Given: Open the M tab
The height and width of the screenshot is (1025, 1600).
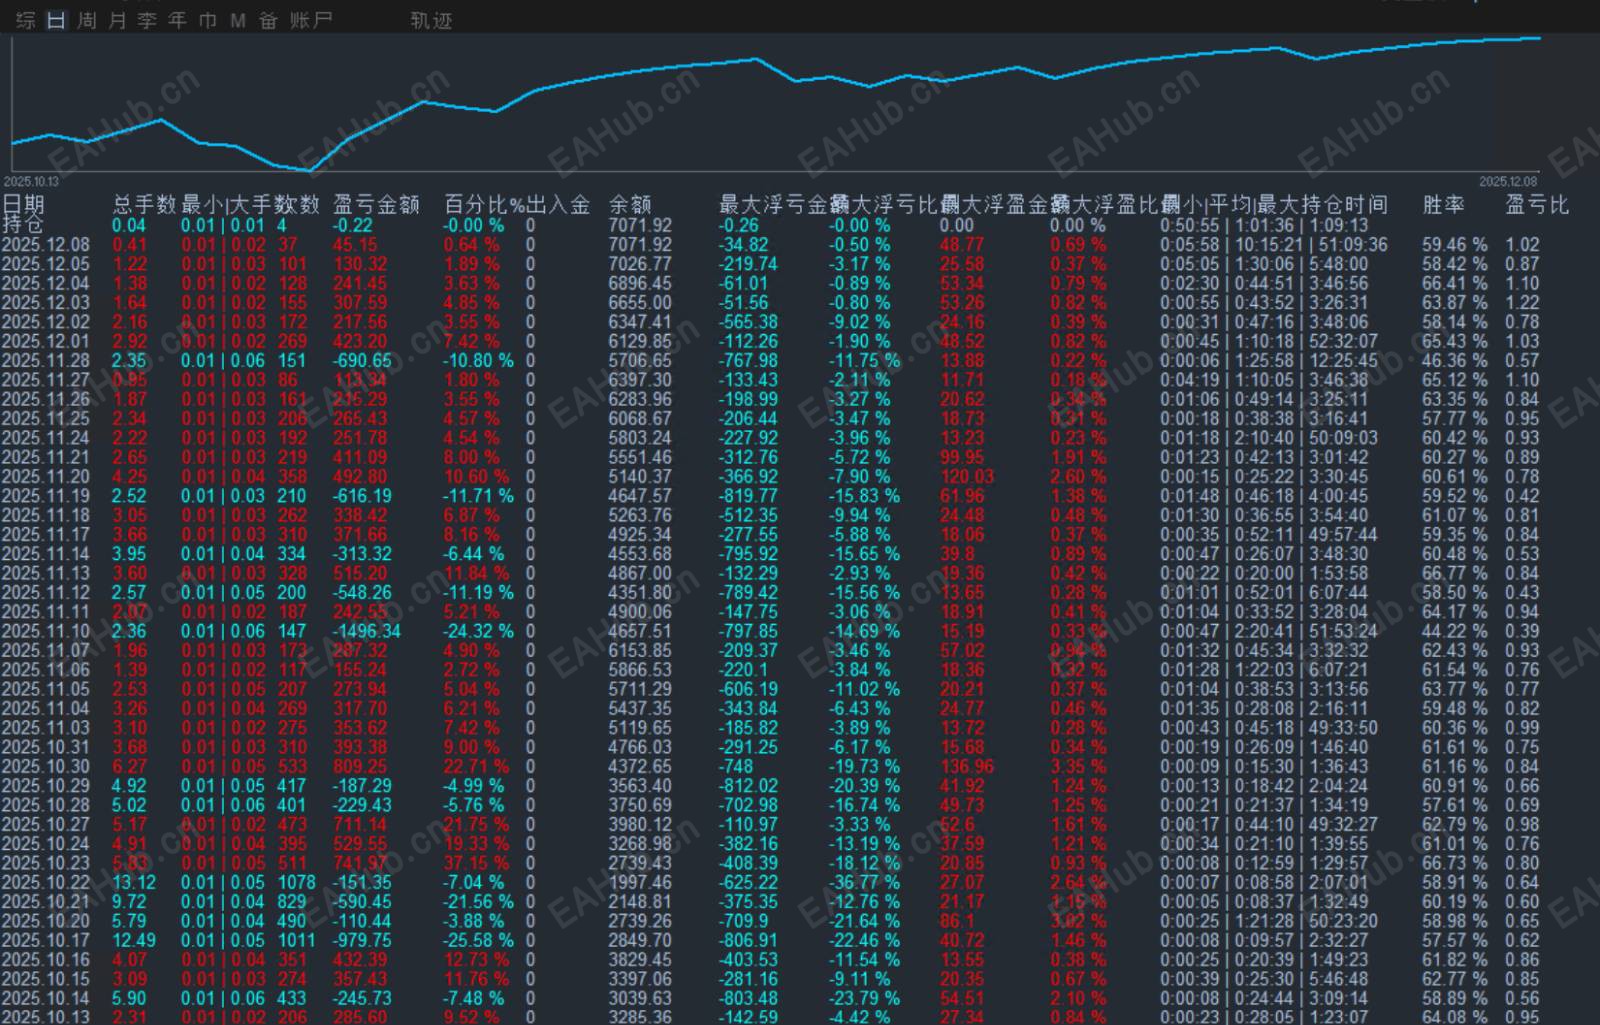Looking at the screenshot, I should 238,20.
